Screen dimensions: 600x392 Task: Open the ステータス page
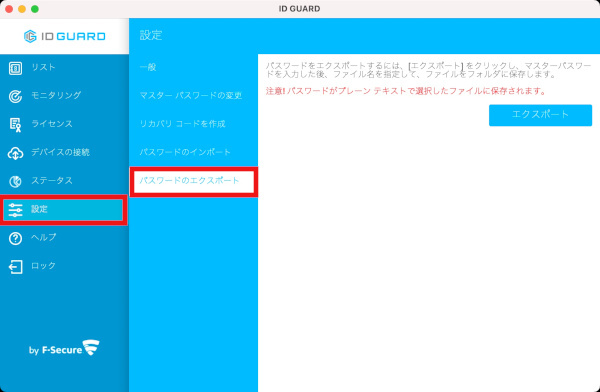pos(64,181)
